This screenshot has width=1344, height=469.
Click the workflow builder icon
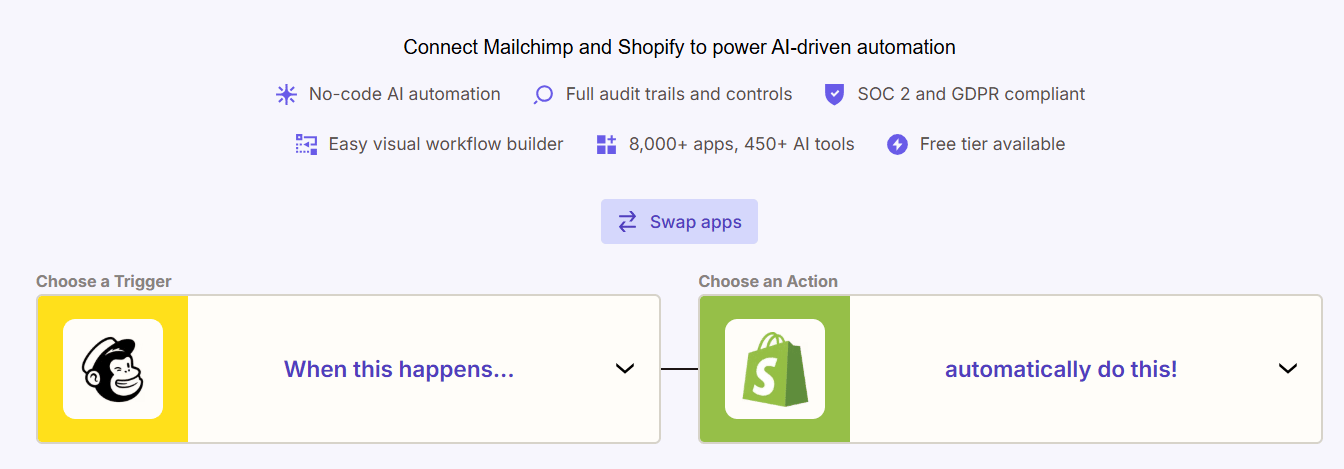(306, 145)
